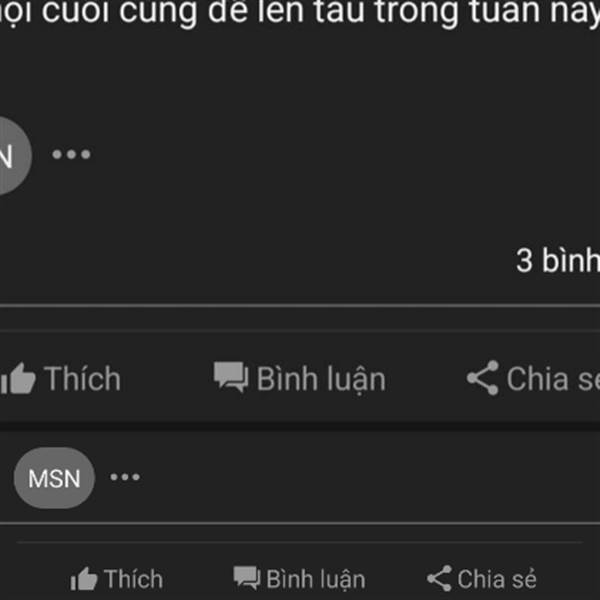The image size is (600, 600).
Task: Click the comment bubble icon in upper post
Action: tap(231, 377)
